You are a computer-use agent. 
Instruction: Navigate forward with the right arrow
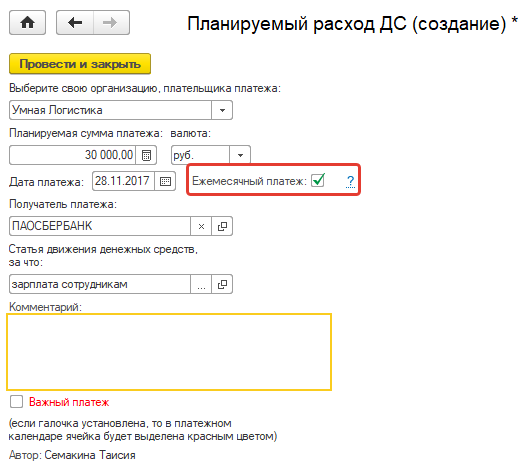(111, 23)
